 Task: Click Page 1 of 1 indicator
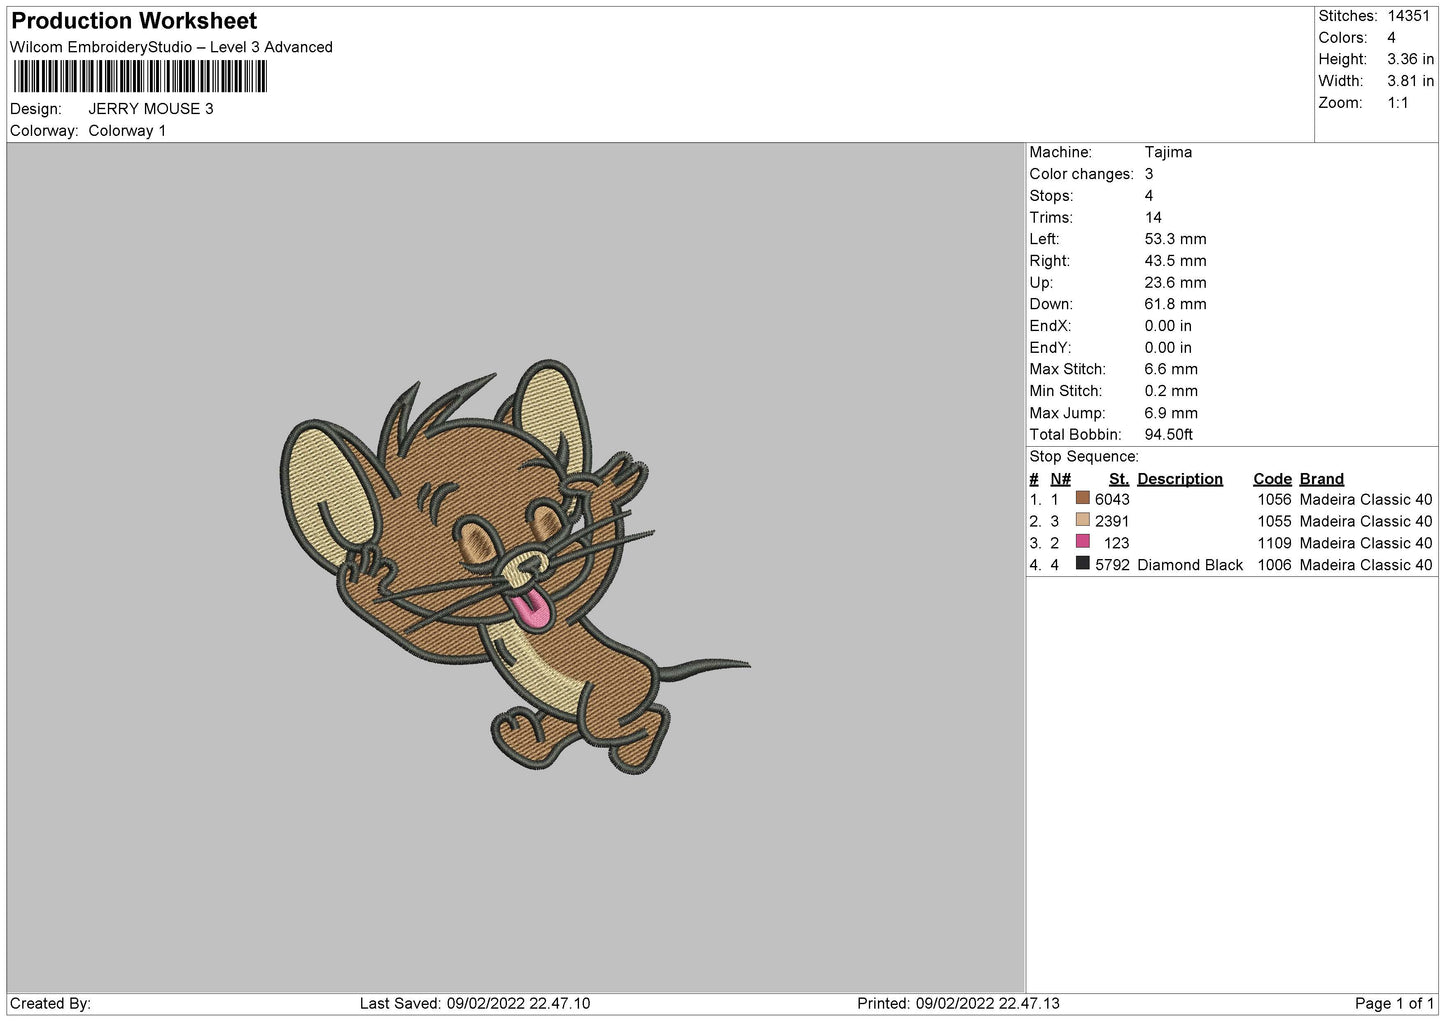pyautogui.click(x=1395, y=1003)
